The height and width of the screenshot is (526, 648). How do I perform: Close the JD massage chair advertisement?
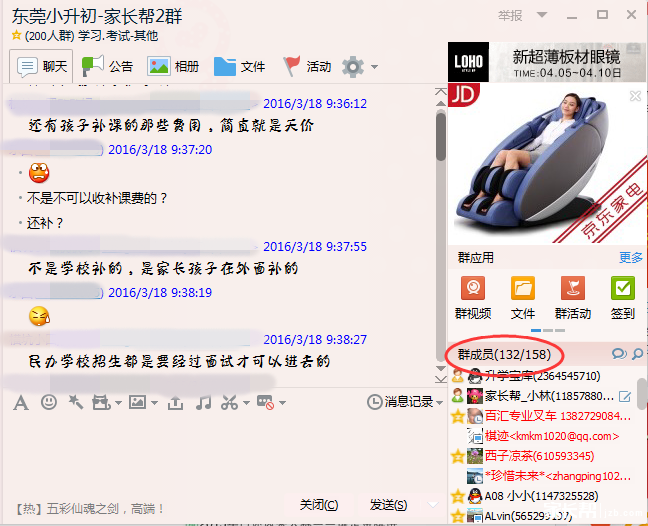pyautogui.click(x=635, y=96)
